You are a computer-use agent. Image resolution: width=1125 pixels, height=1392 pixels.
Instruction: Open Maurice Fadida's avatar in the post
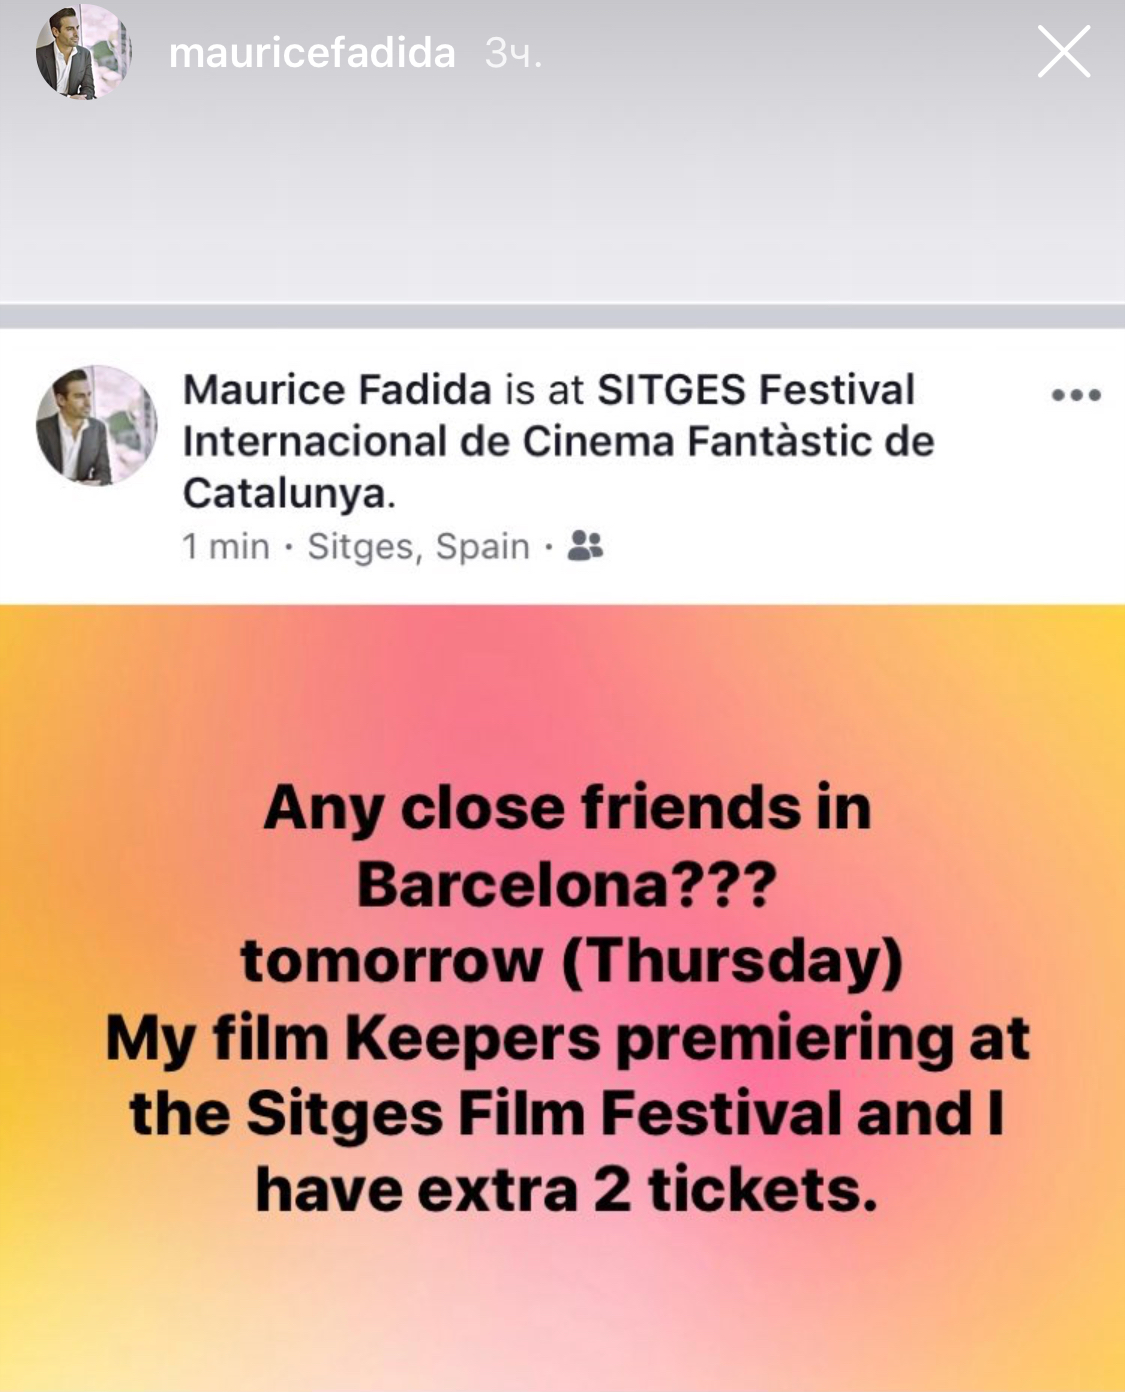tap(96, 425)
